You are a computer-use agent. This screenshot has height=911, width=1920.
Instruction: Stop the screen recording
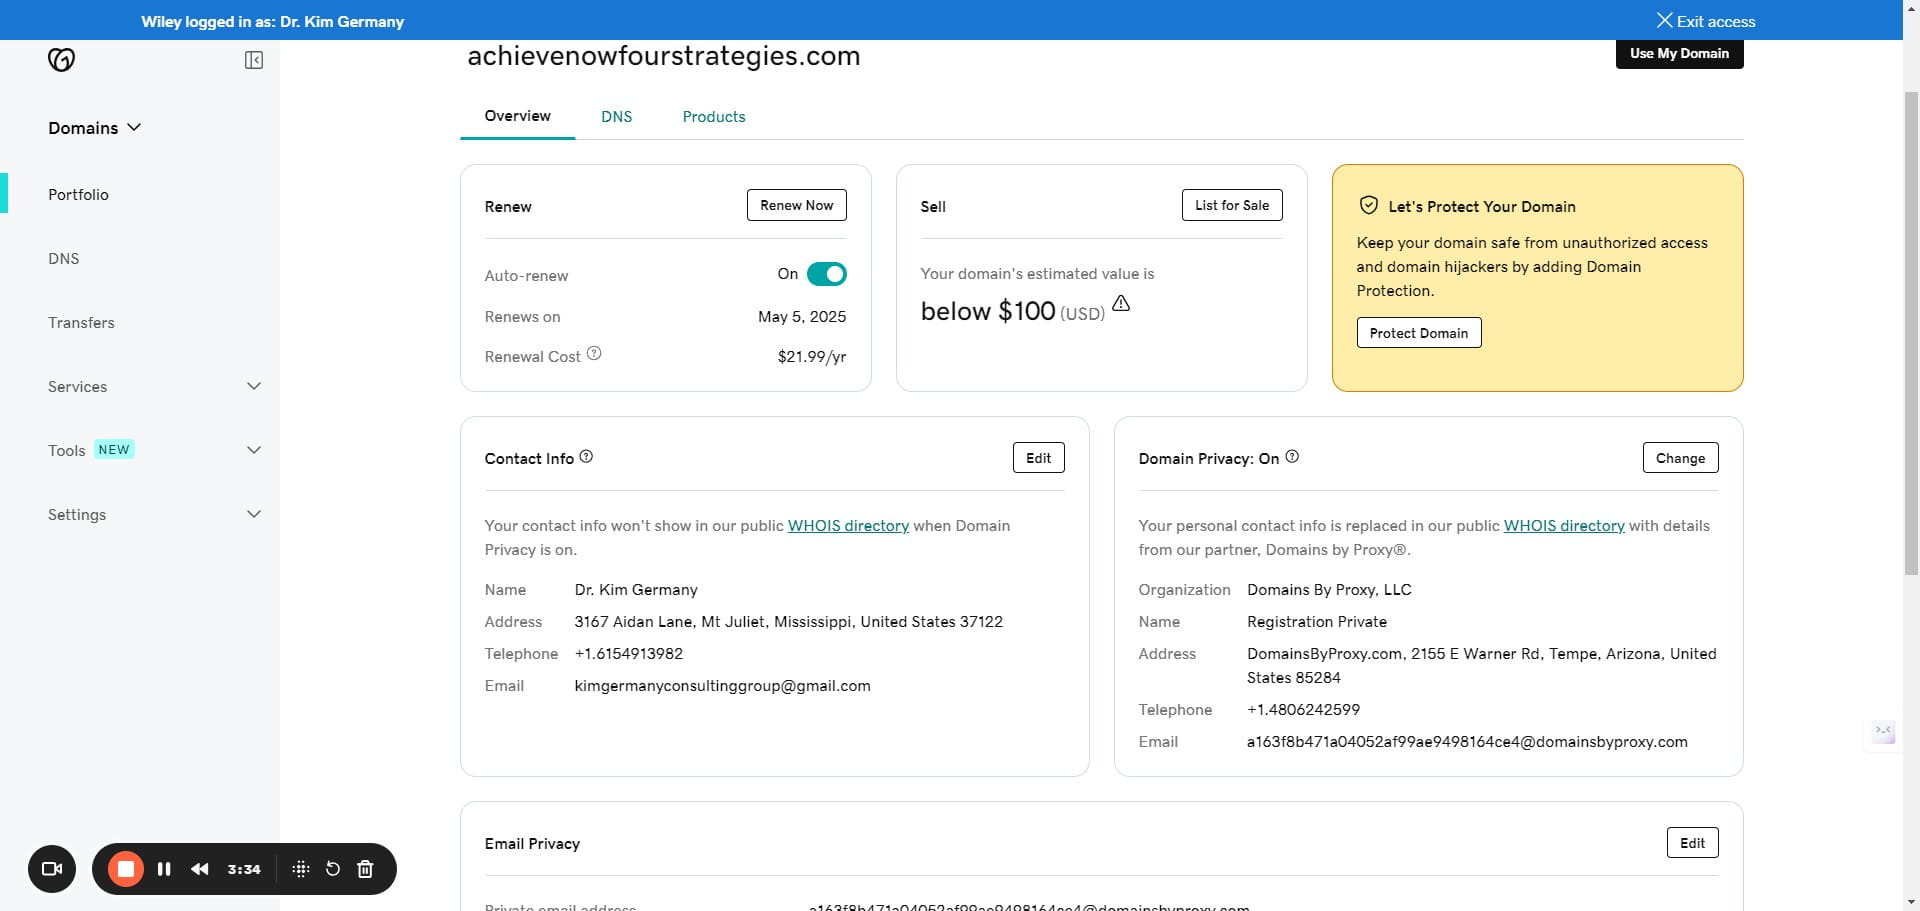click(126, 869)
